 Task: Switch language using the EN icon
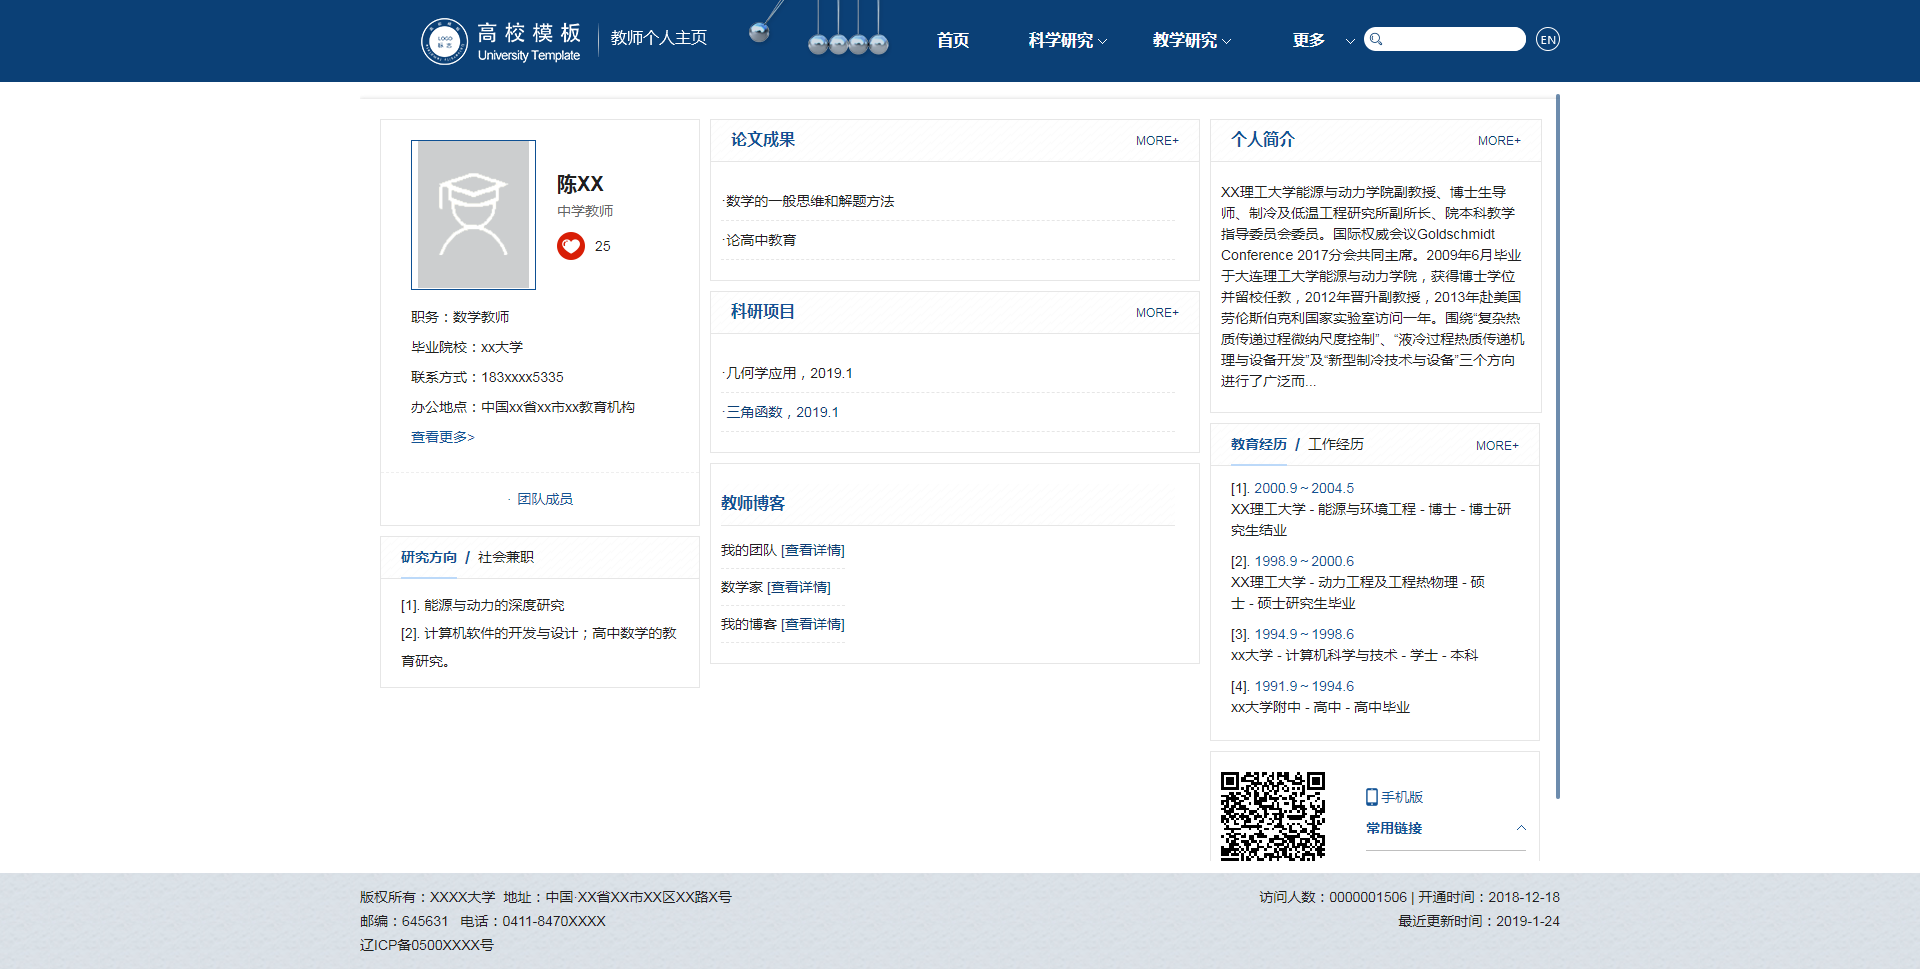pyautogui.click(x=1547, y=39)
